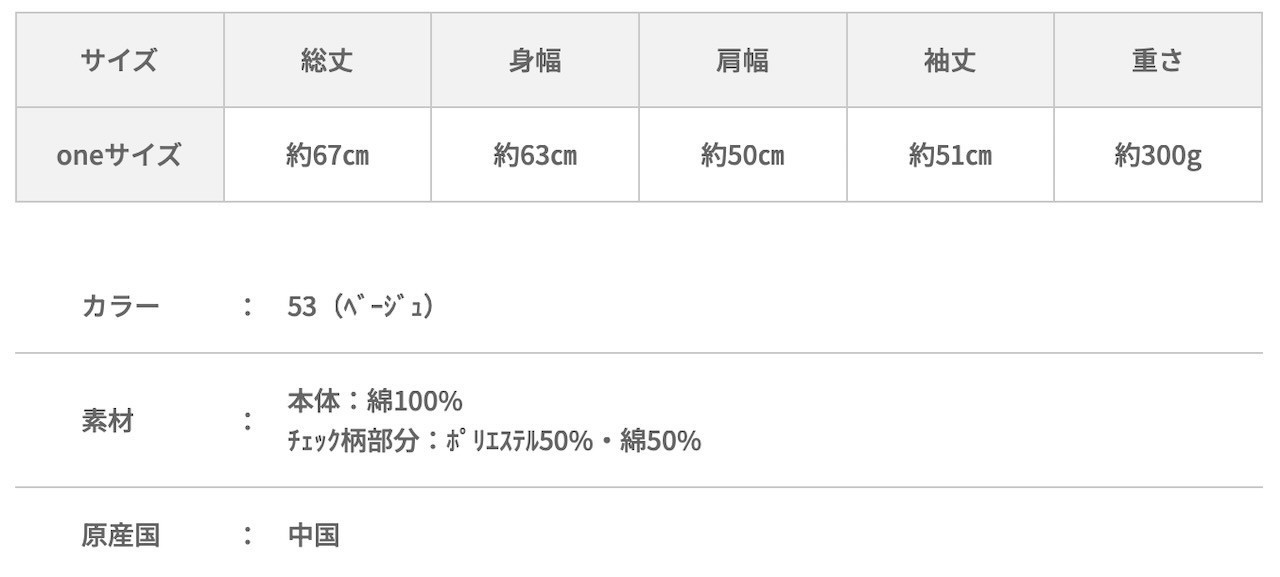The width and height of the screenshot is (1280, 577).
Task: Click the 約300g weight value
Action: 1158,156
